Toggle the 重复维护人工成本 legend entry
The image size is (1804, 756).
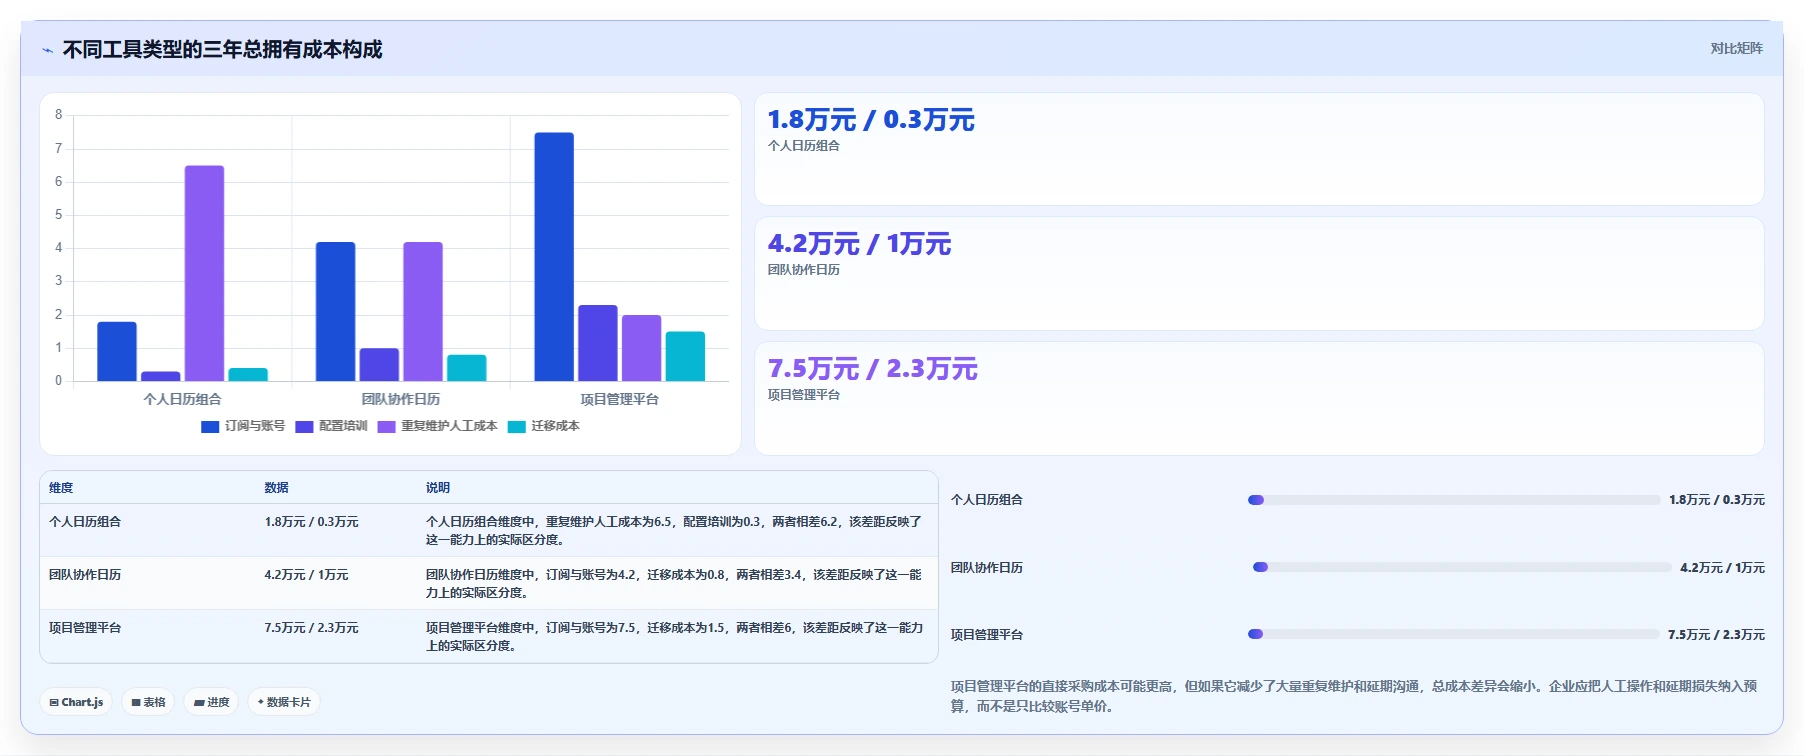(437, 426)
